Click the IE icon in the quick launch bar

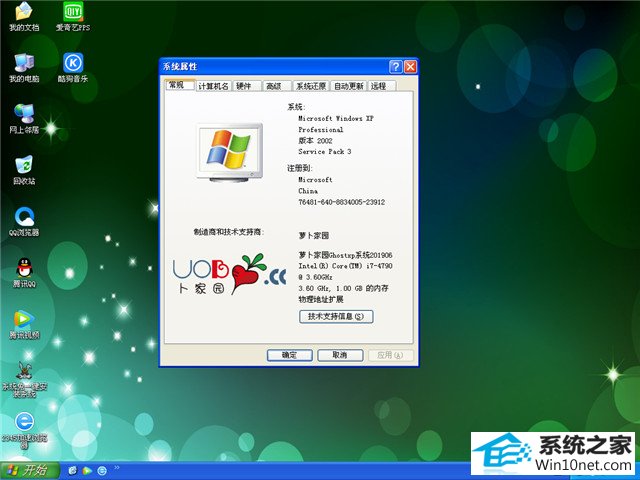pos(73,471)
